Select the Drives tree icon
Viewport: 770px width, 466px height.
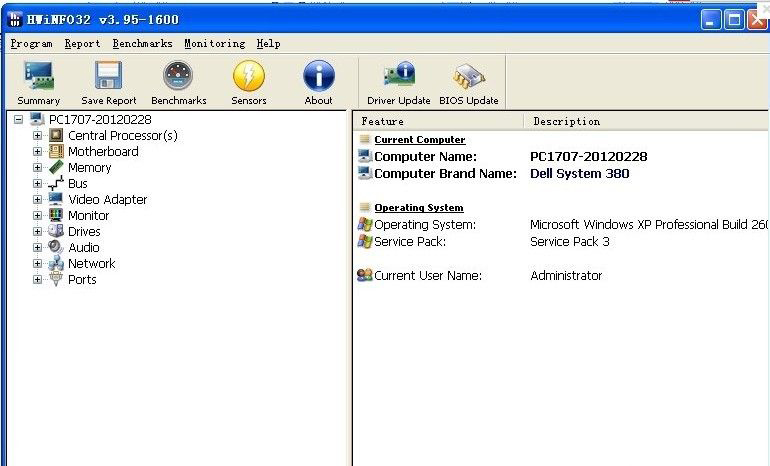56,231
